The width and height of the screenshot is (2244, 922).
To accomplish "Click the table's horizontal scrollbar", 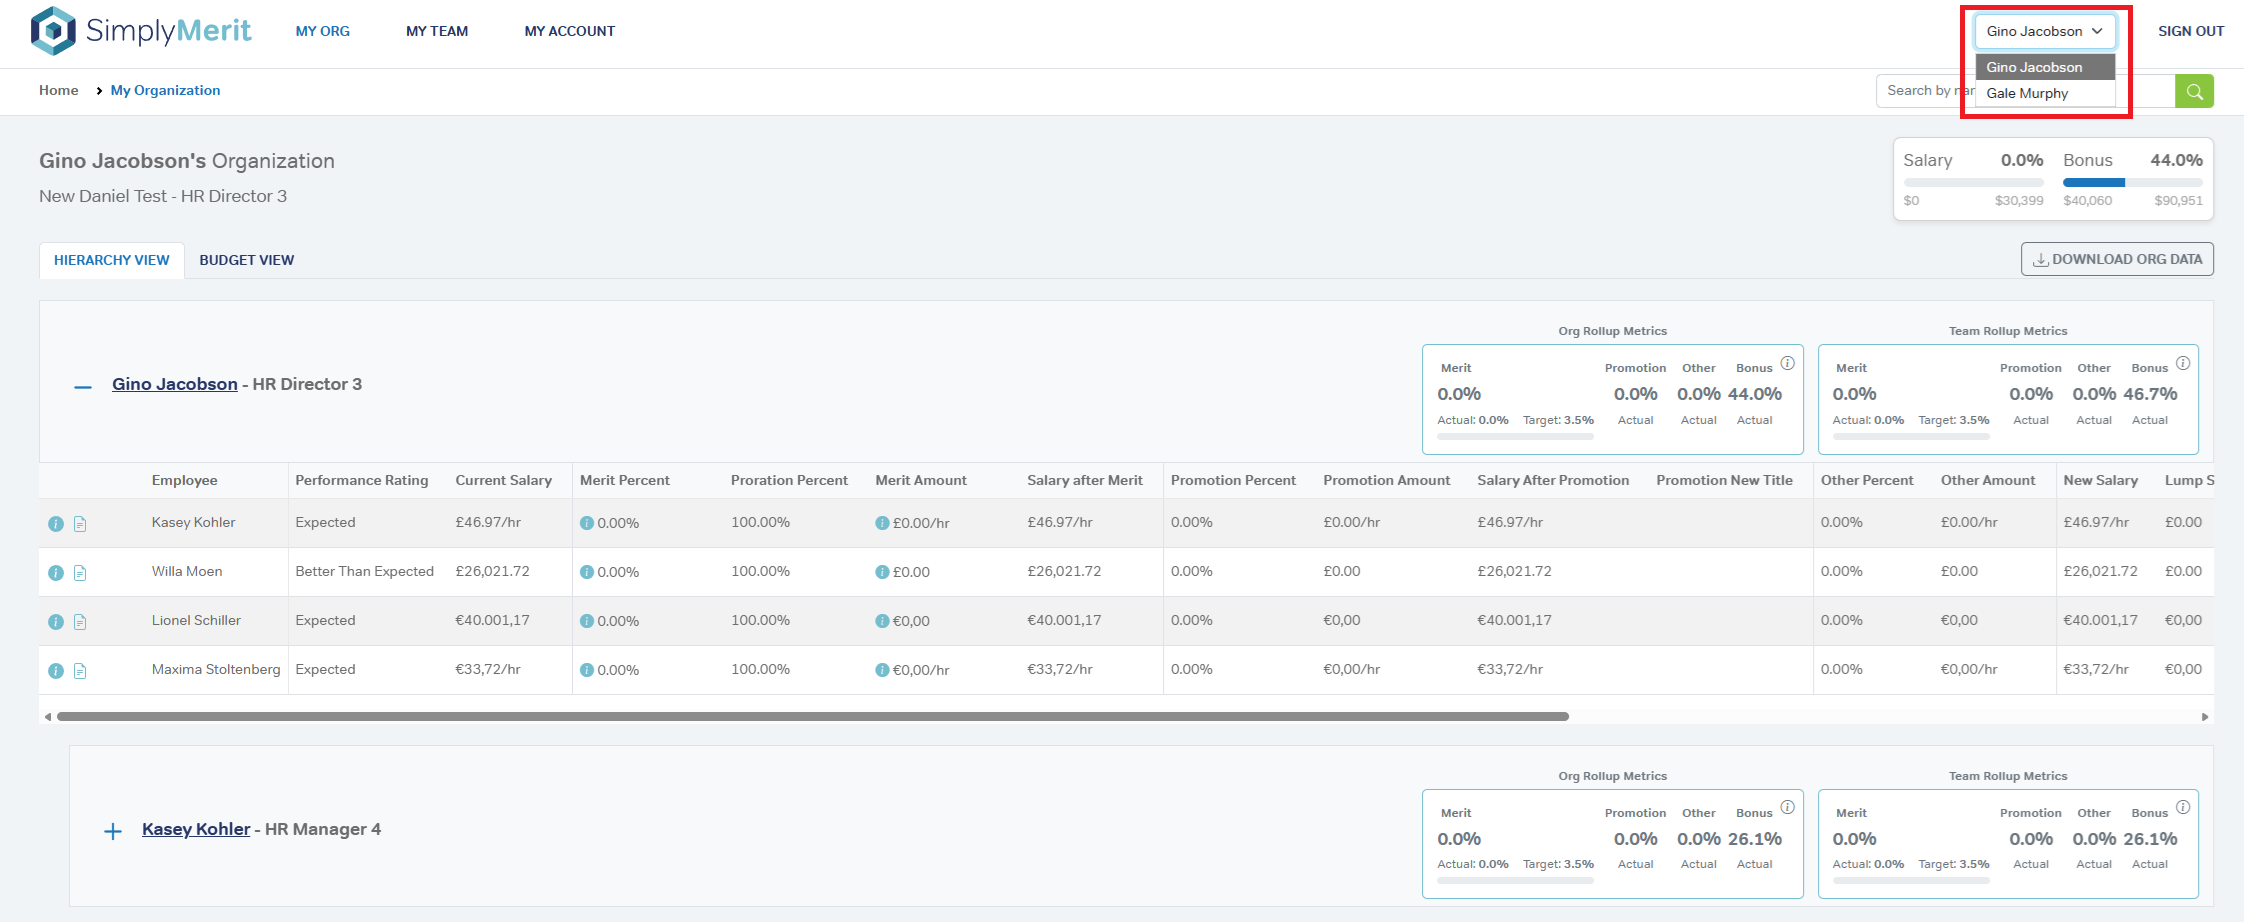I will 812,716.
